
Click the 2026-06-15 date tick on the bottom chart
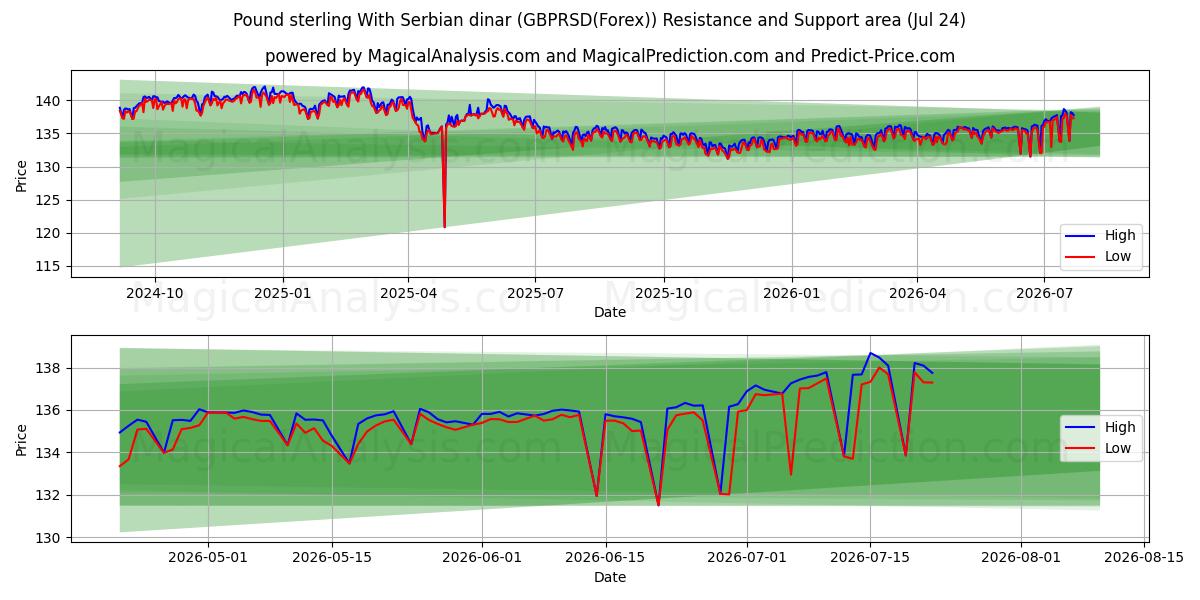click(606, 559)
